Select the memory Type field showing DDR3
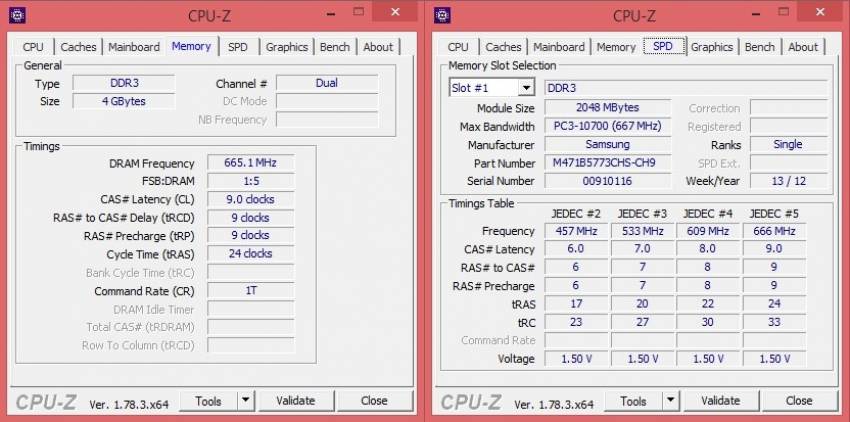 pos(124,83)
